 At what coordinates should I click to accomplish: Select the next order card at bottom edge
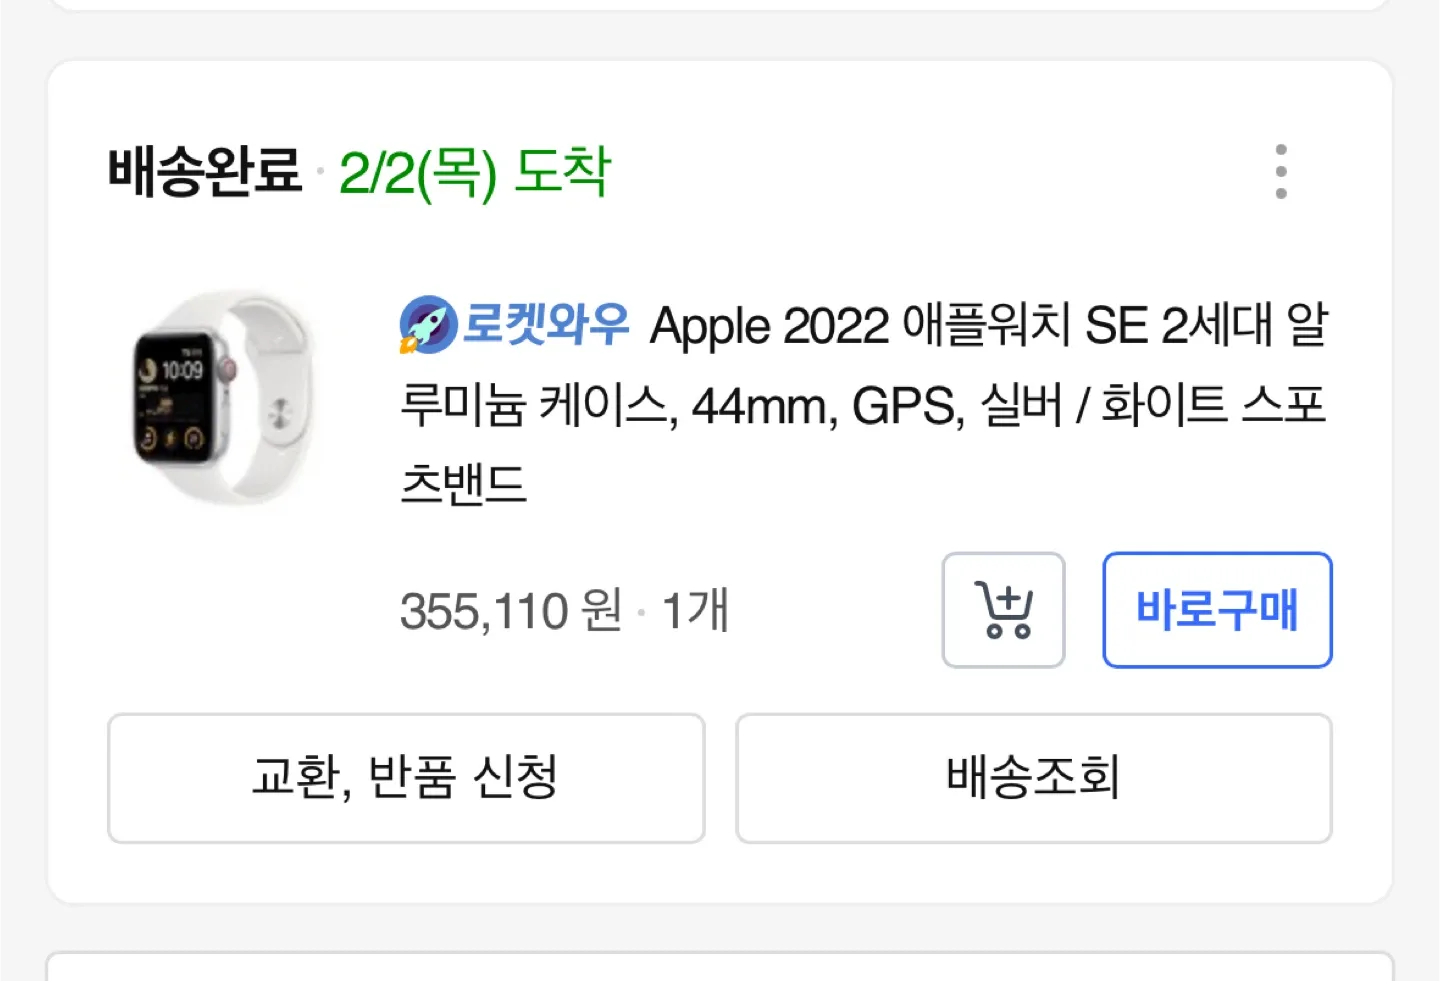click(x=720, y=967)
